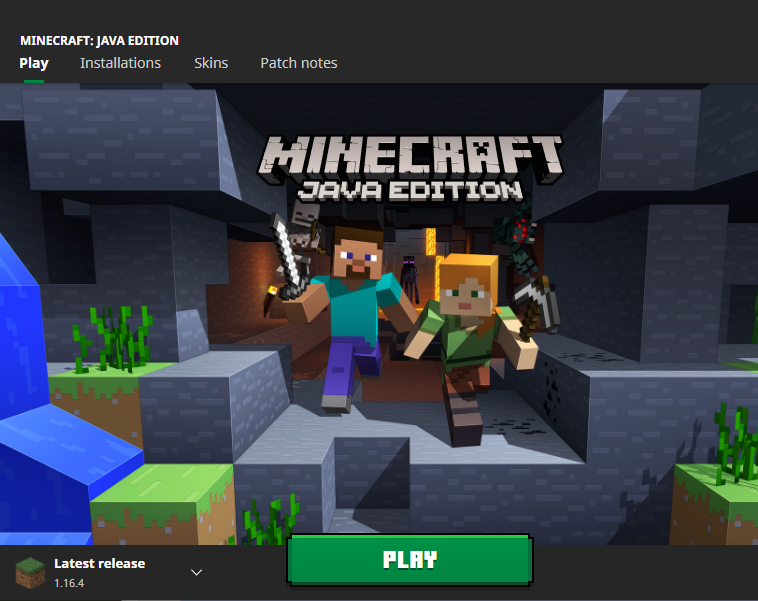
Task: Click the green PLAY button
Action: click(x=410, y=560)
